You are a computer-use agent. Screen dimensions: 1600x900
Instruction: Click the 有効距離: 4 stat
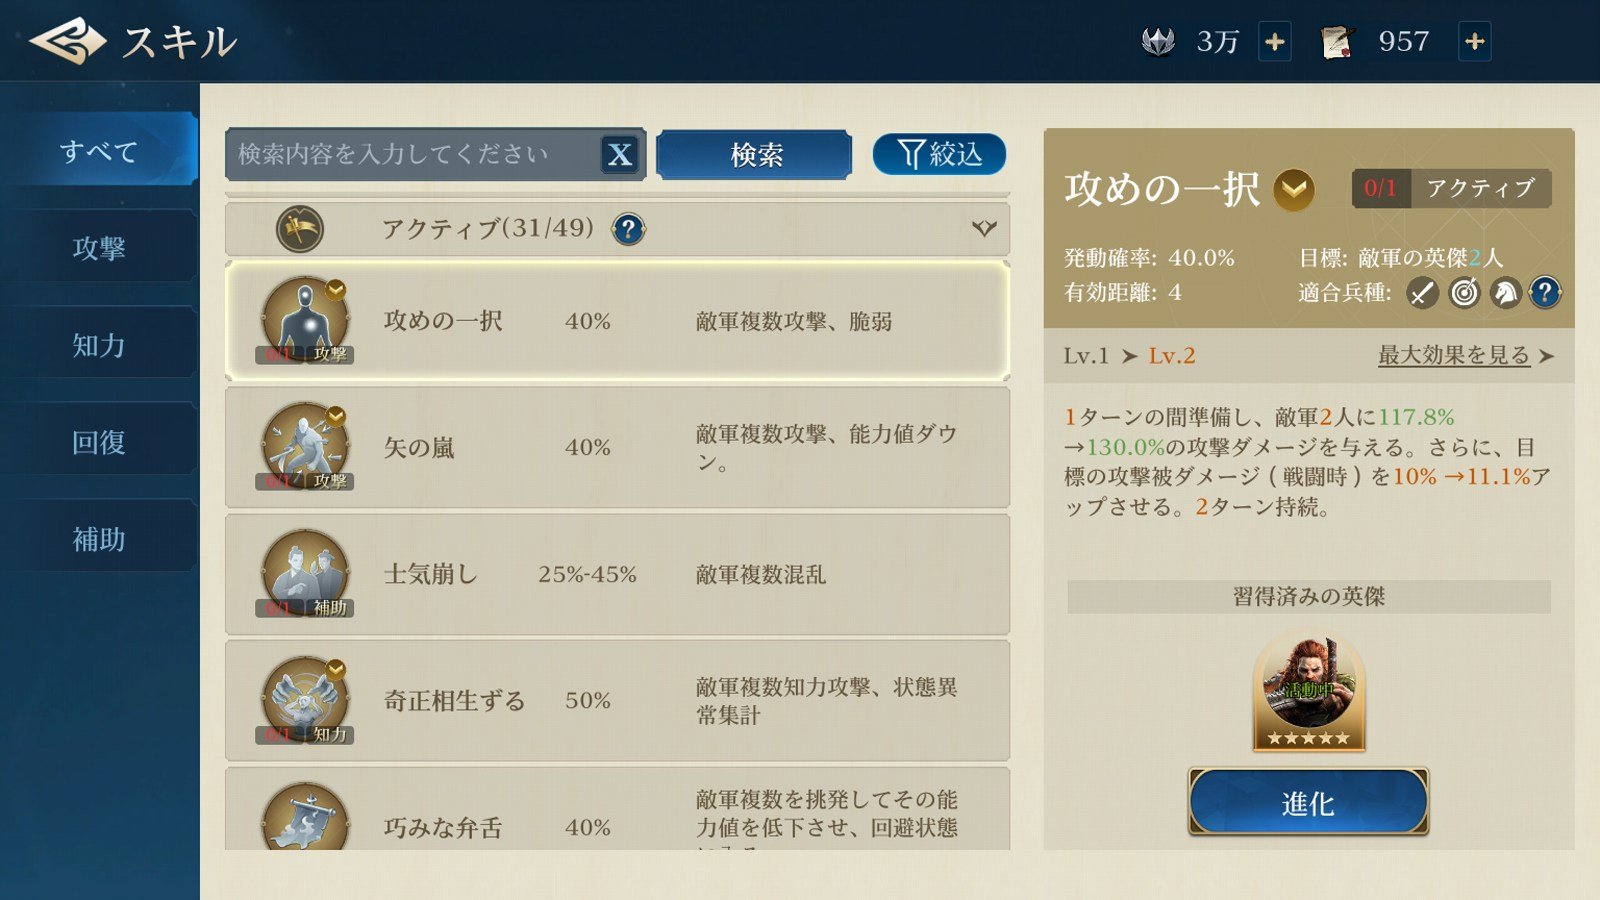pos(1122,292)
